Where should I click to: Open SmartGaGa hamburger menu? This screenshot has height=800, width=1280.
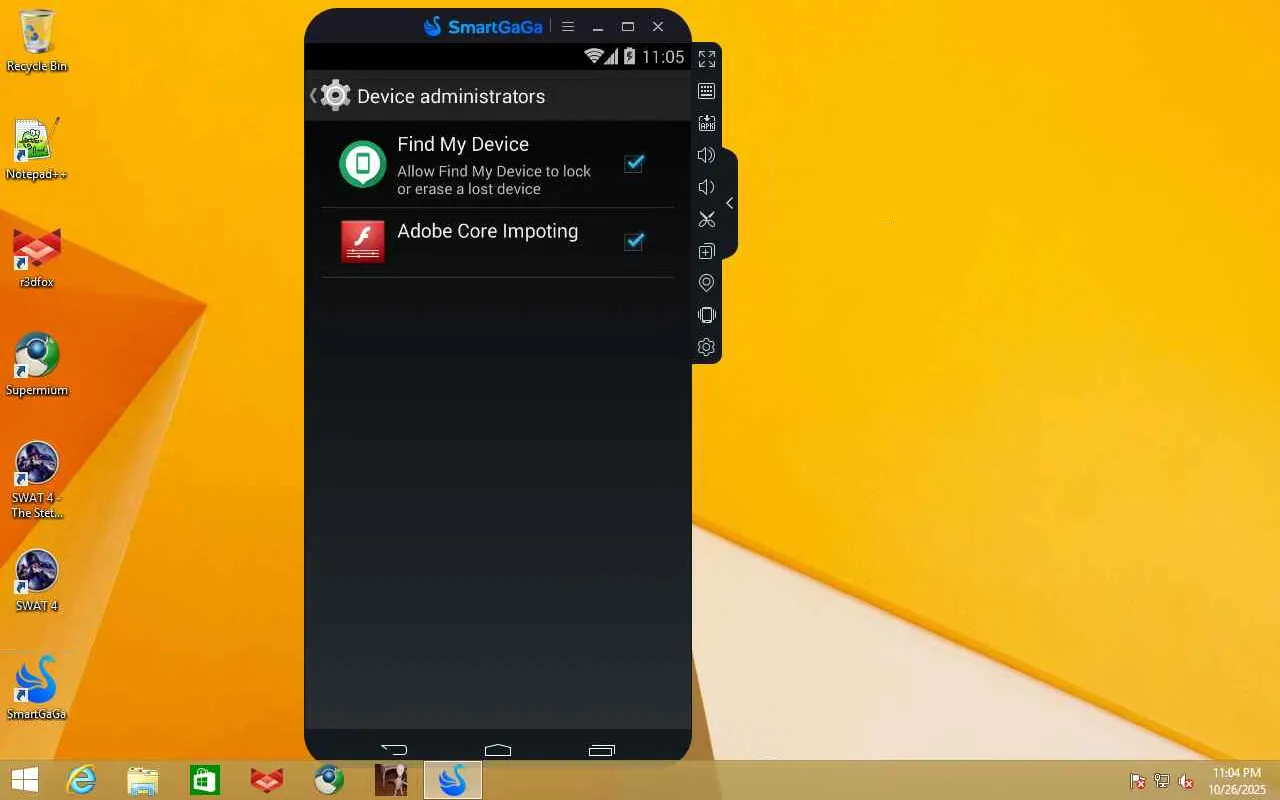(x=568, y=27)
